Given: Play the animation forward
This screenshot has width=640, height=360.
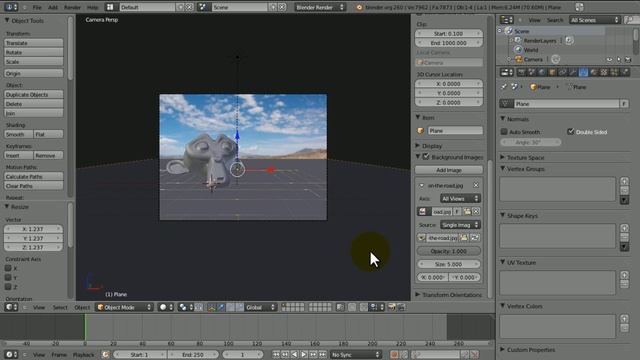Looking at the screenshot, I should click(304, 355).
